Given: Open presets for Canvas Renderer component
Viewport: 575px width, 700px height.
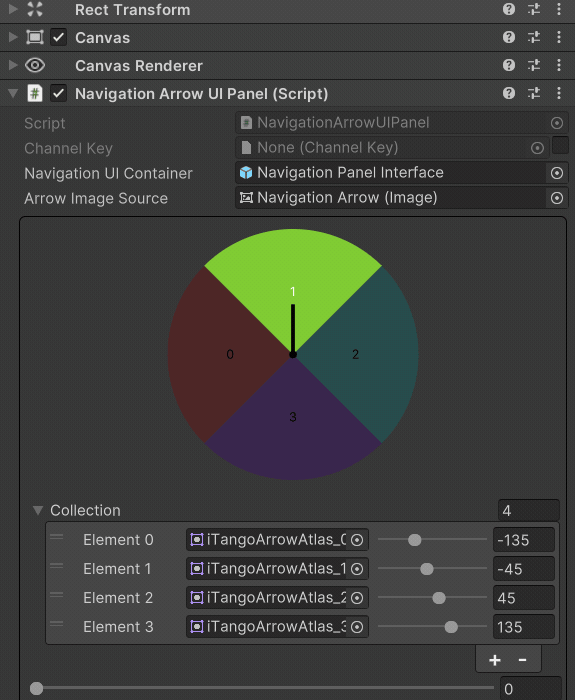Looking at the screenshot, I should [534, 65].
